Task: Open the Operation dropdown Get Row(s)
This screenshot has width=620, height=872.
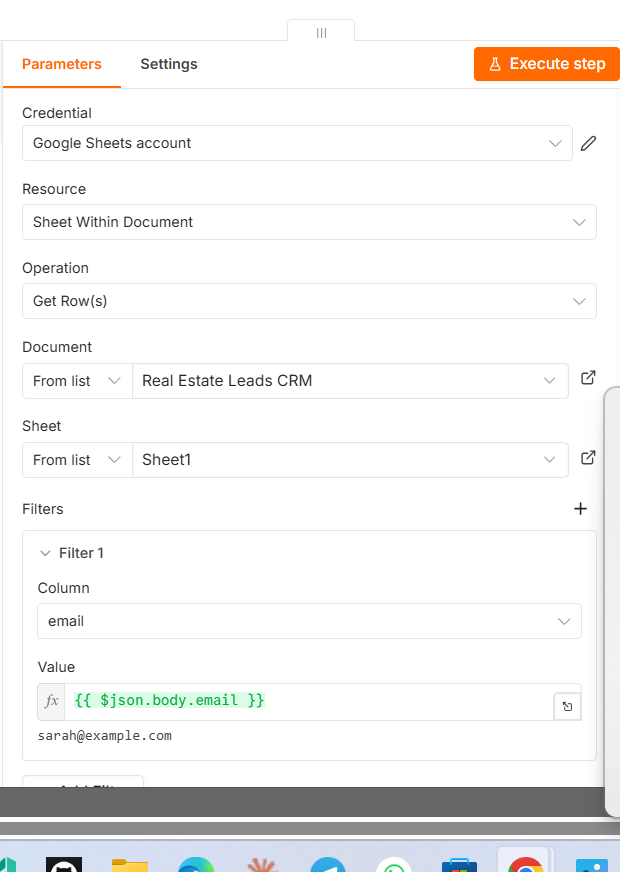Action: (309, 301)
